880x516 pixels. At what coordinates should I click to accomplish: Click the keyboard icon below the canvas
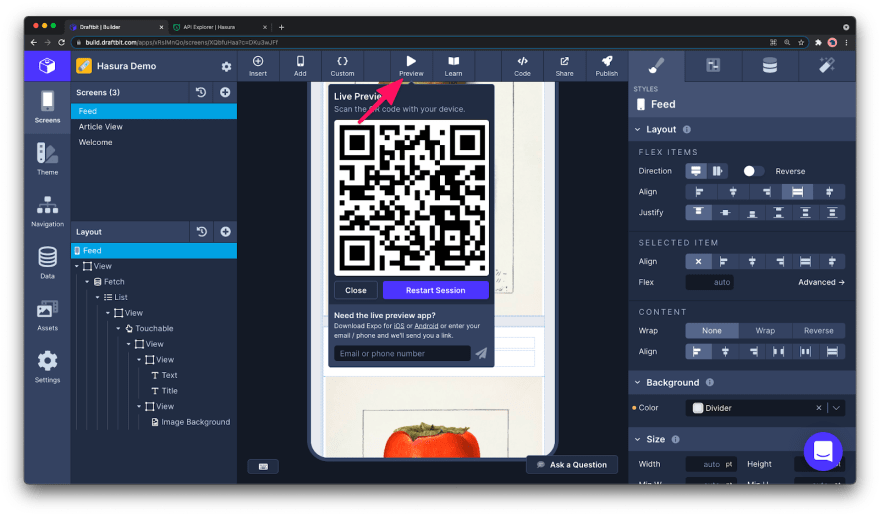263,467
